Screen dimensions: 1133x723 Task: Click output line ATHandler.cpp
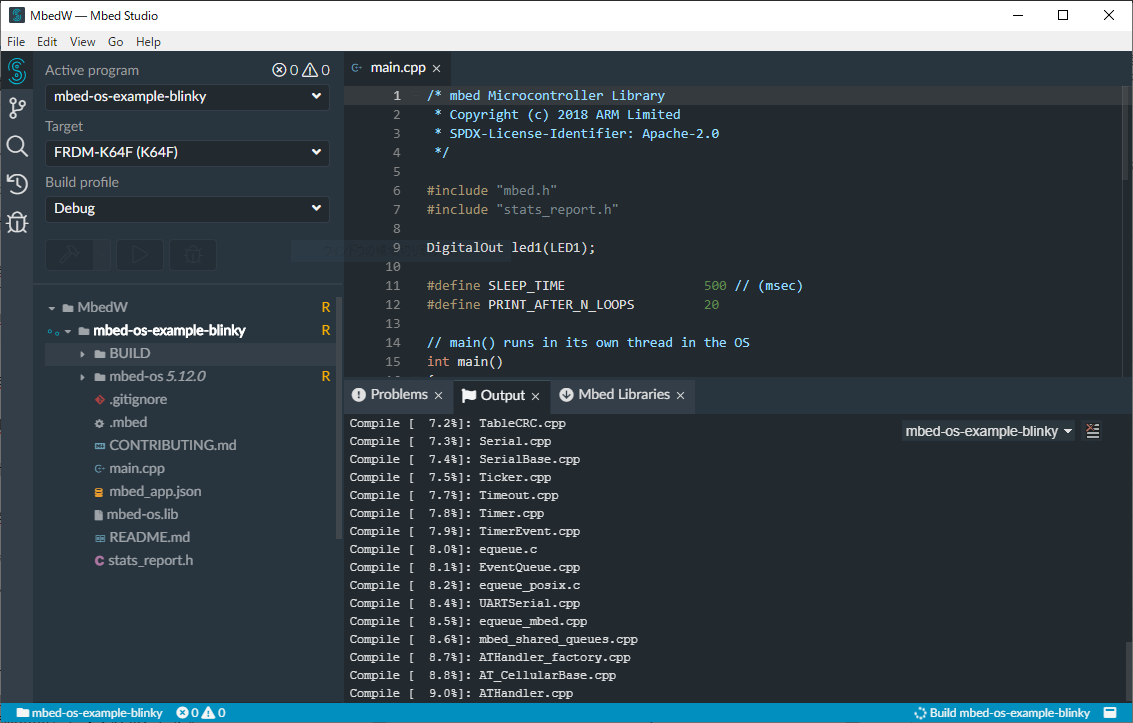click(x=461, y=693)
